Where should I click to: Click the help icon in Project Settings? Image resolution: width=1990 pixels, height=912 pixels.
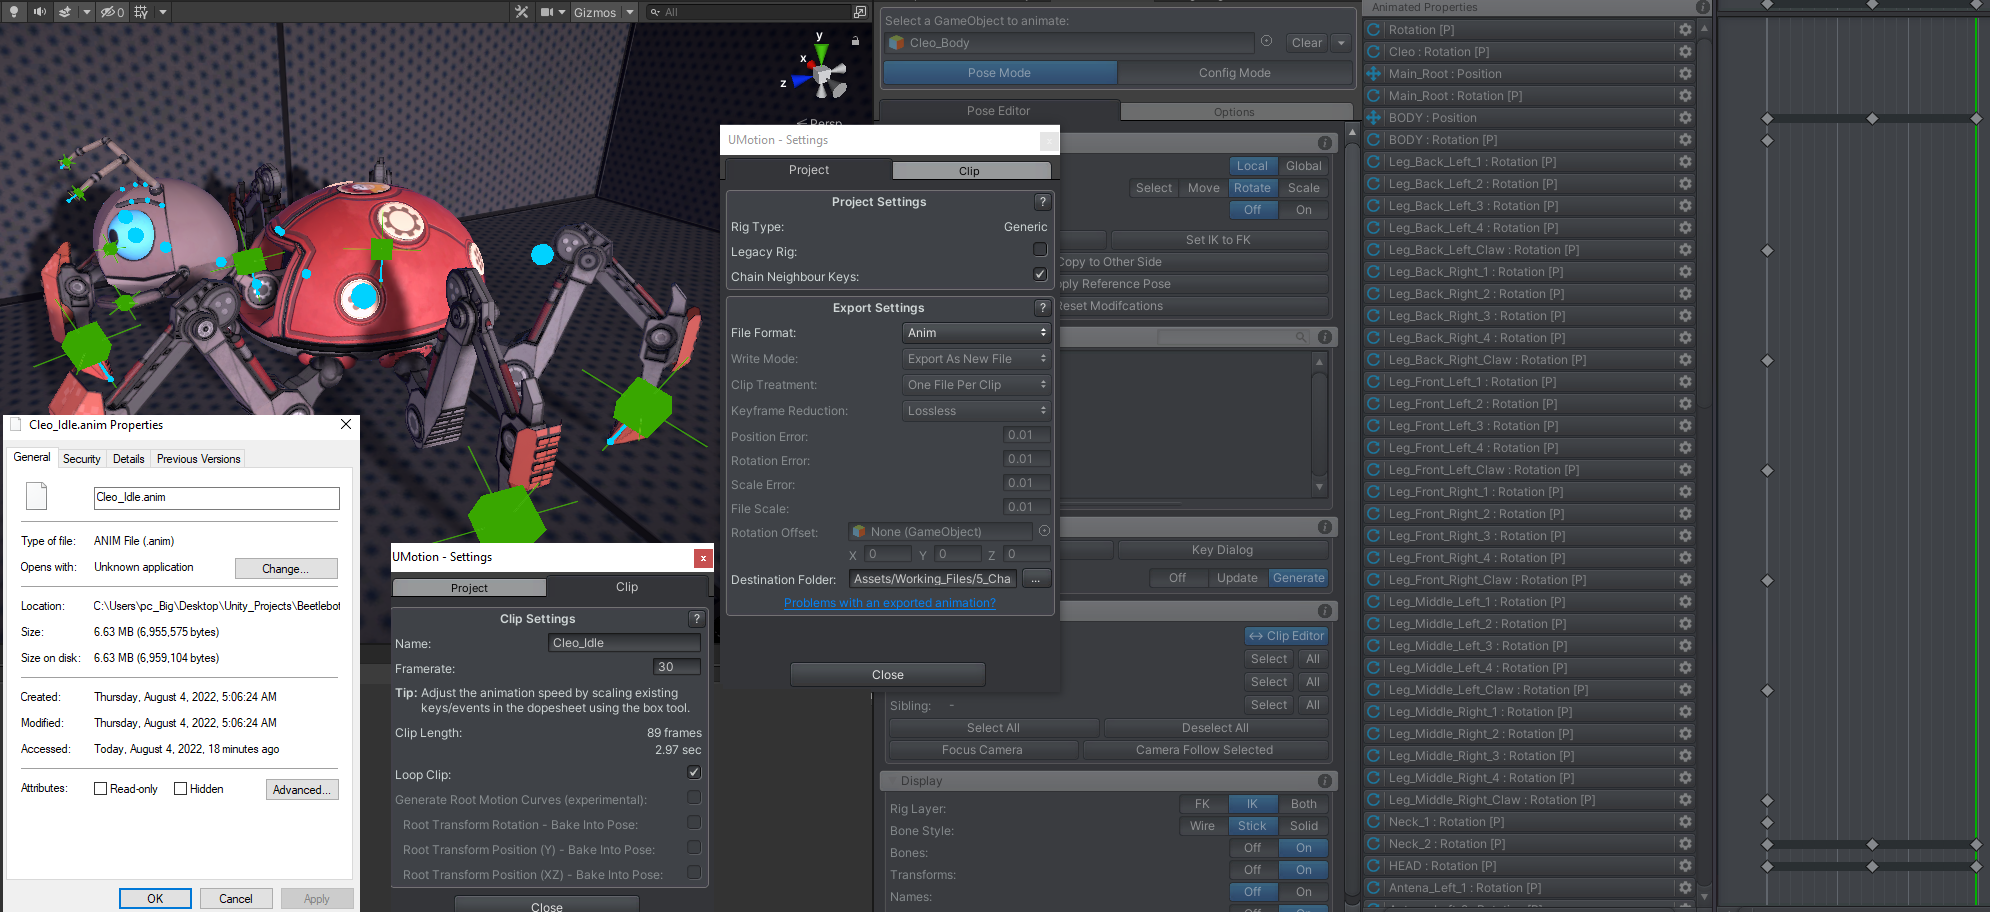pos(1042,201)
